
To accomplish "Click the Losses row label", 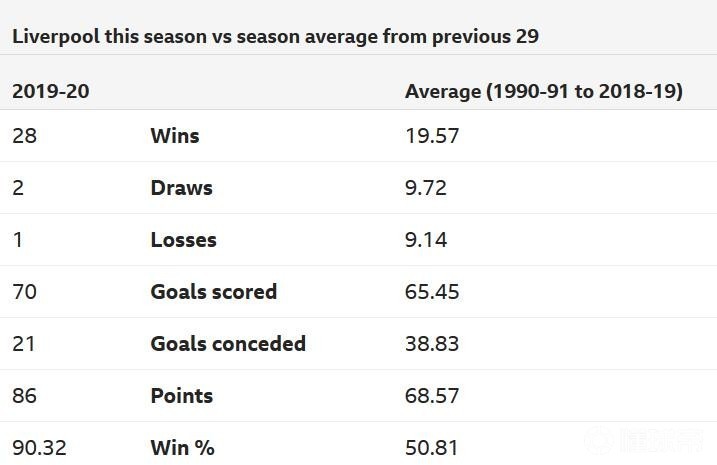I will [x=183, y=240].
